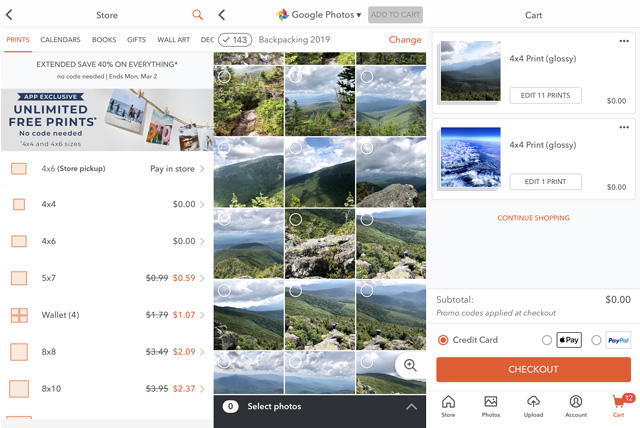640x428 pixels.
Task: Open the 4x4 $0.00 row chevron
Action: (x=202, y=204)
